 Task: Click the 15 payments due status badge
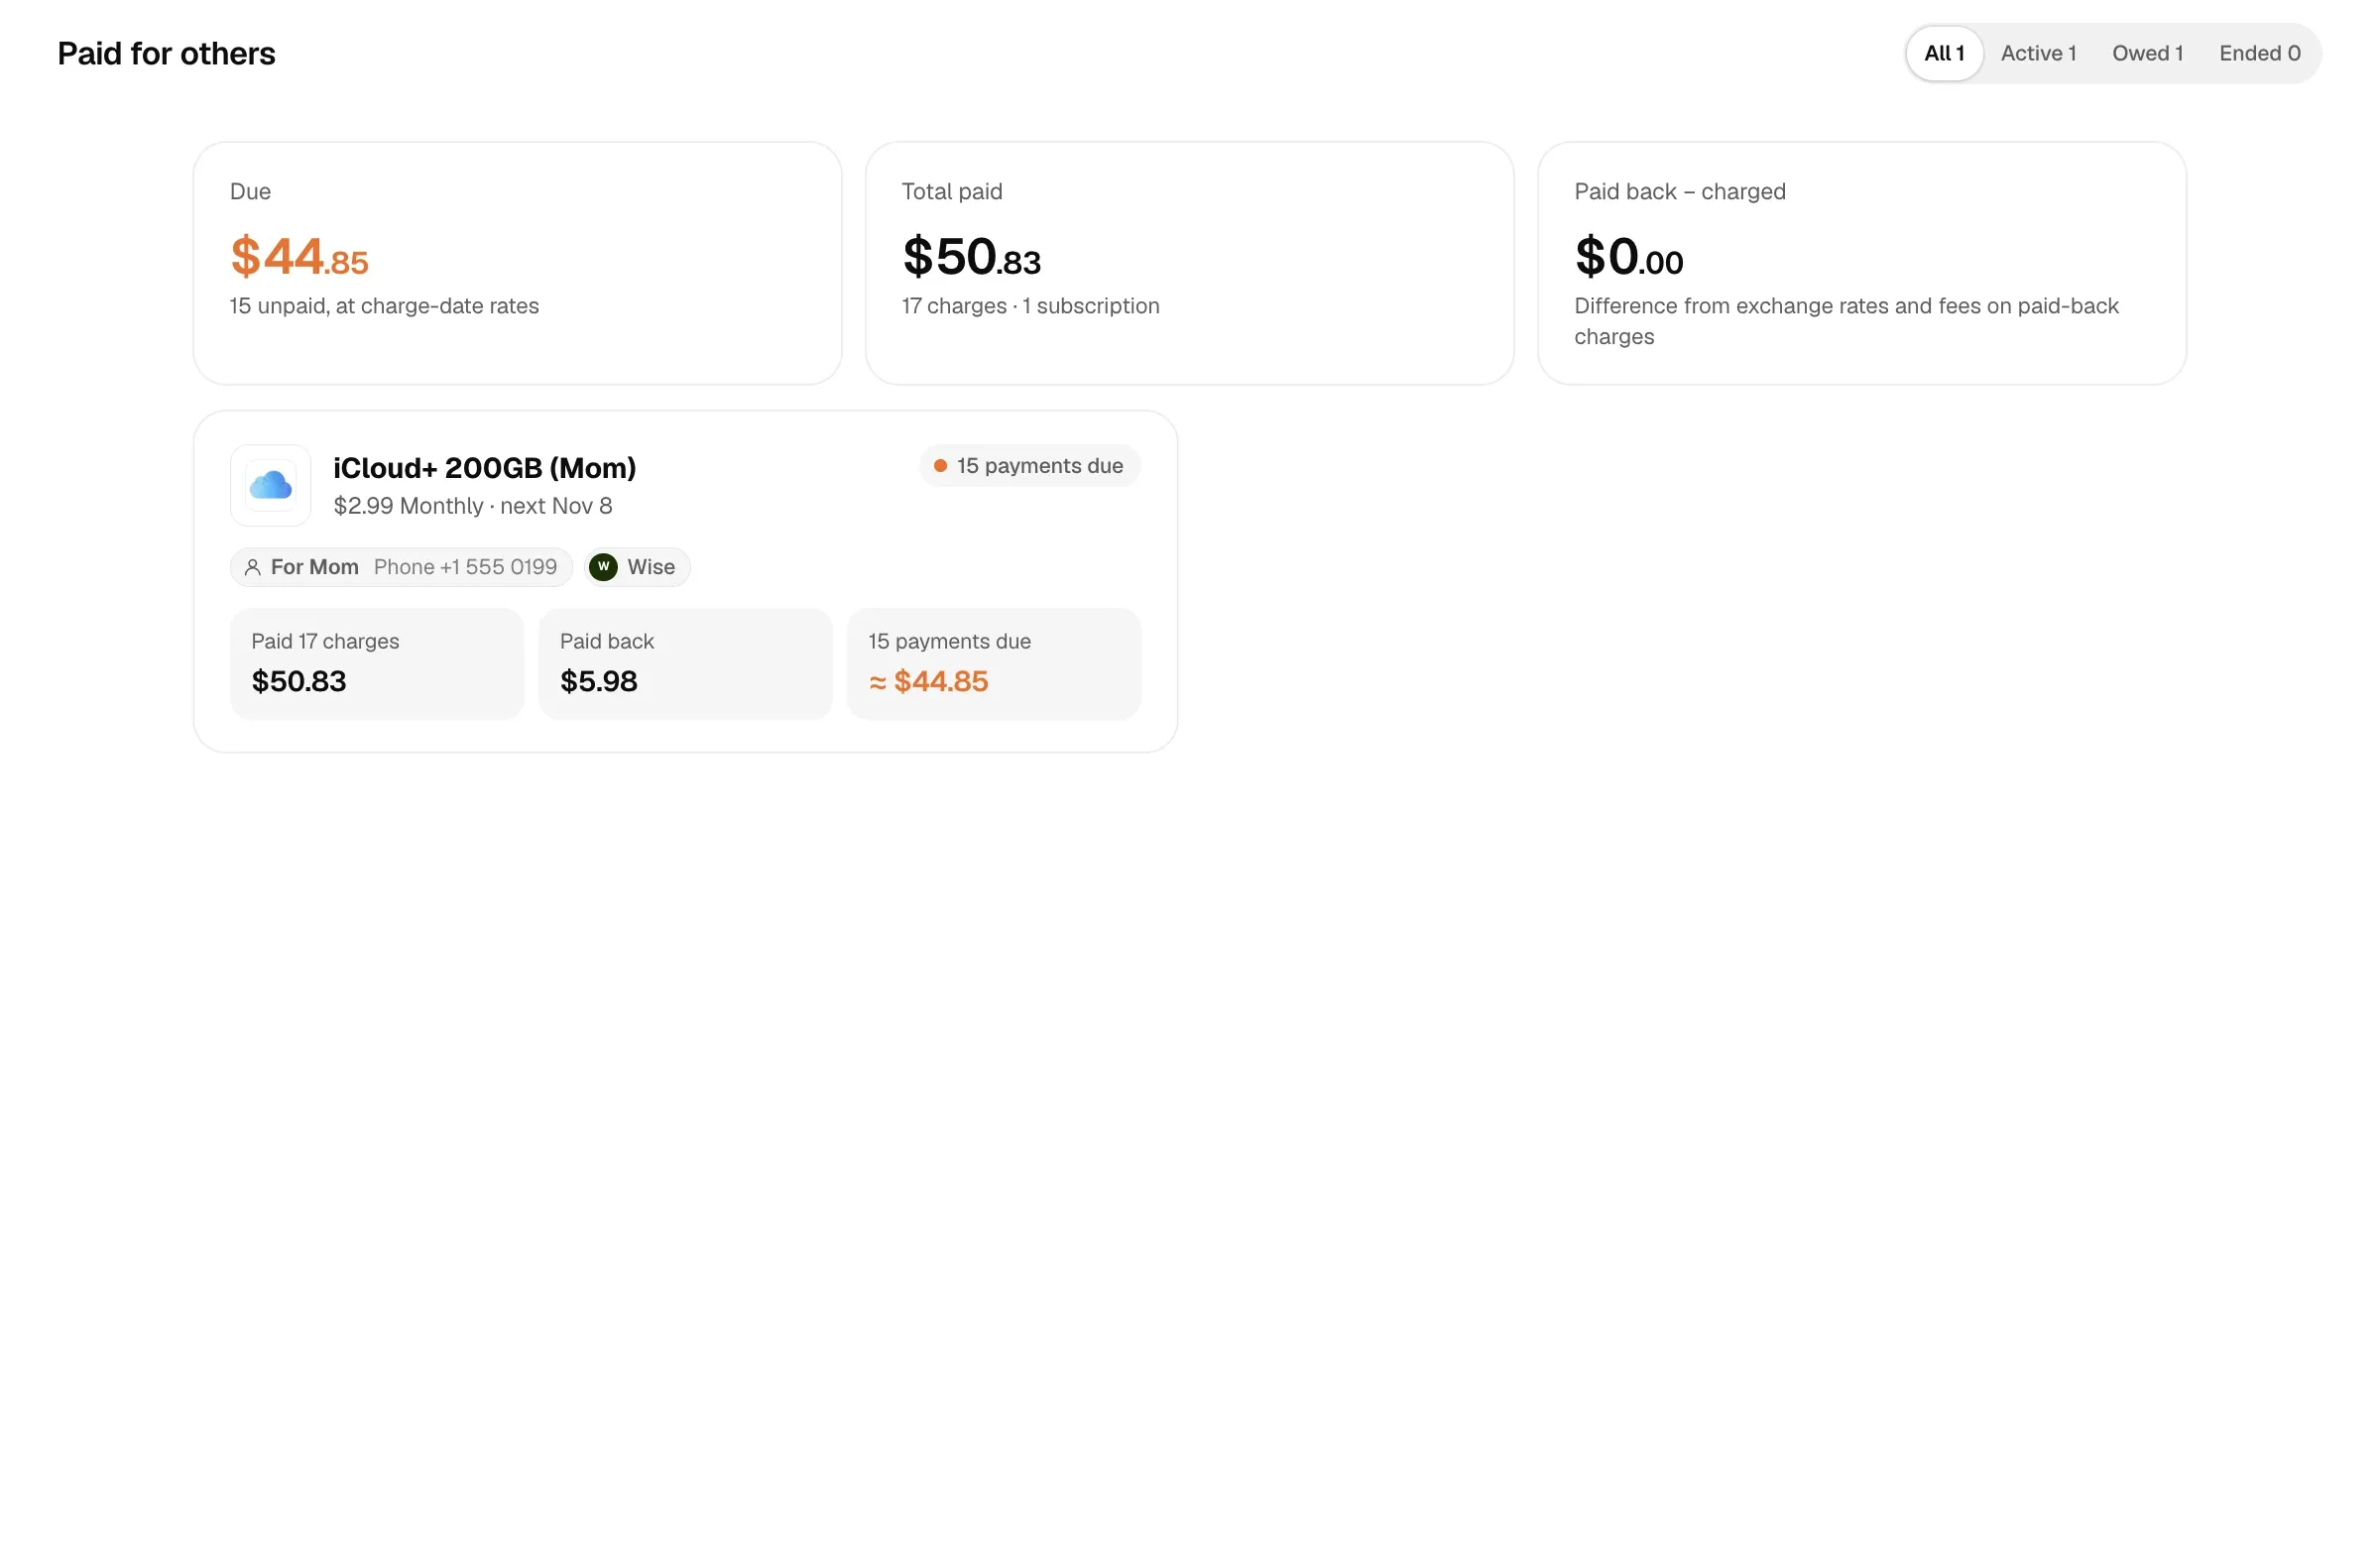click(x=1029, y=465)
